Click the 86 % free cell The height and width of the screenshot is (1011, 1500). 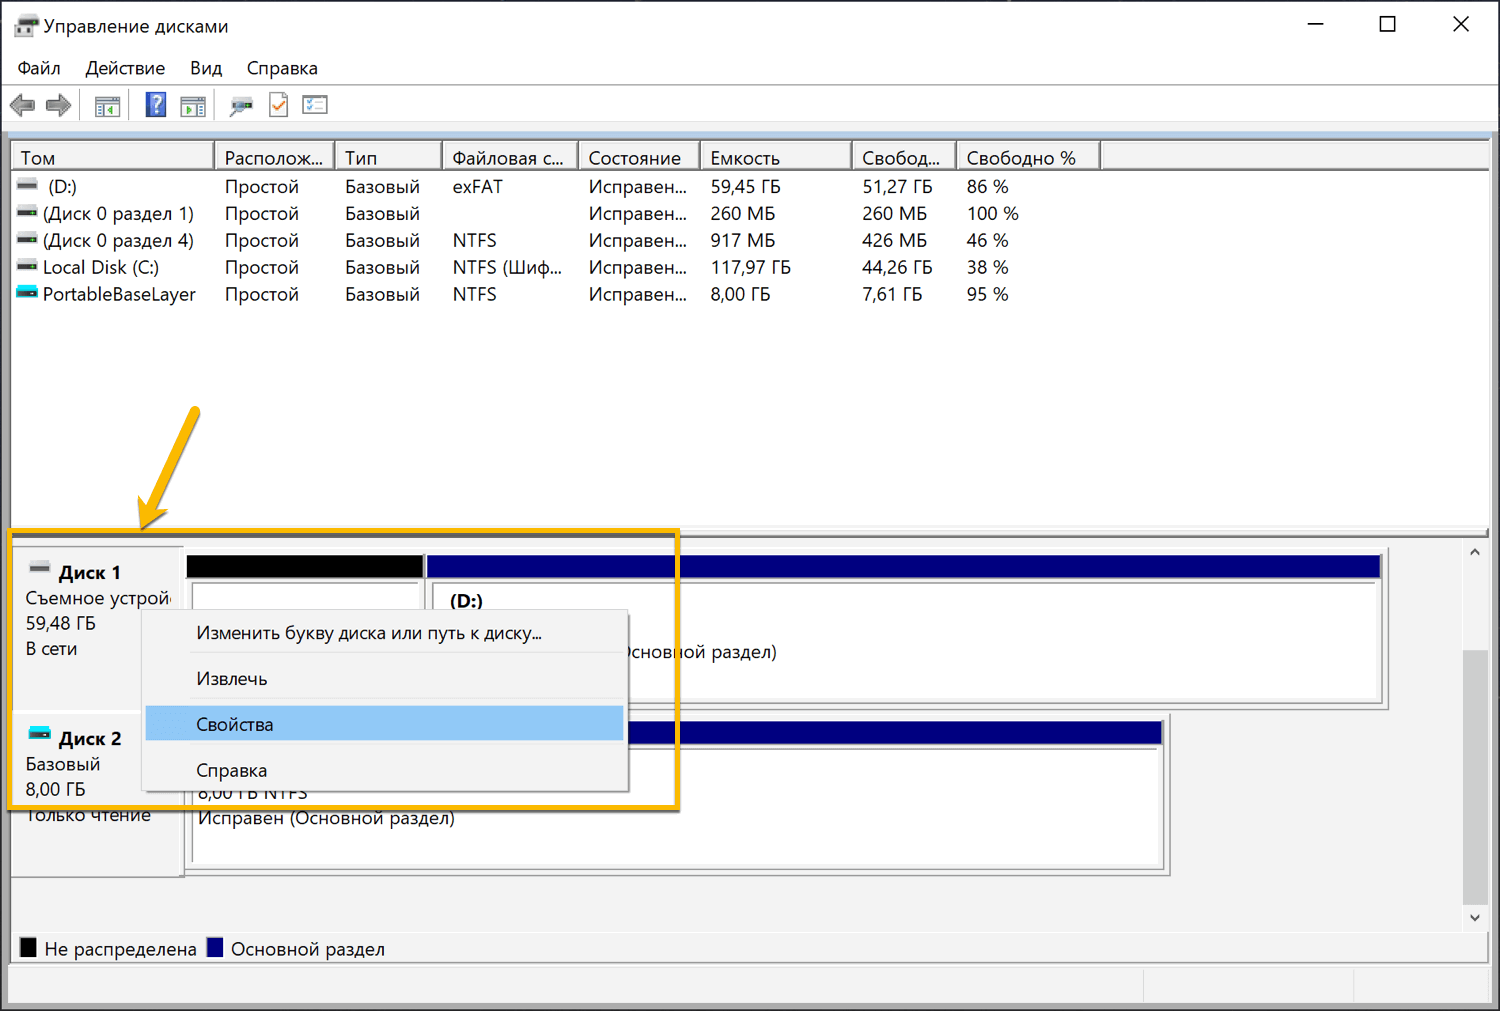coord(987,186)
